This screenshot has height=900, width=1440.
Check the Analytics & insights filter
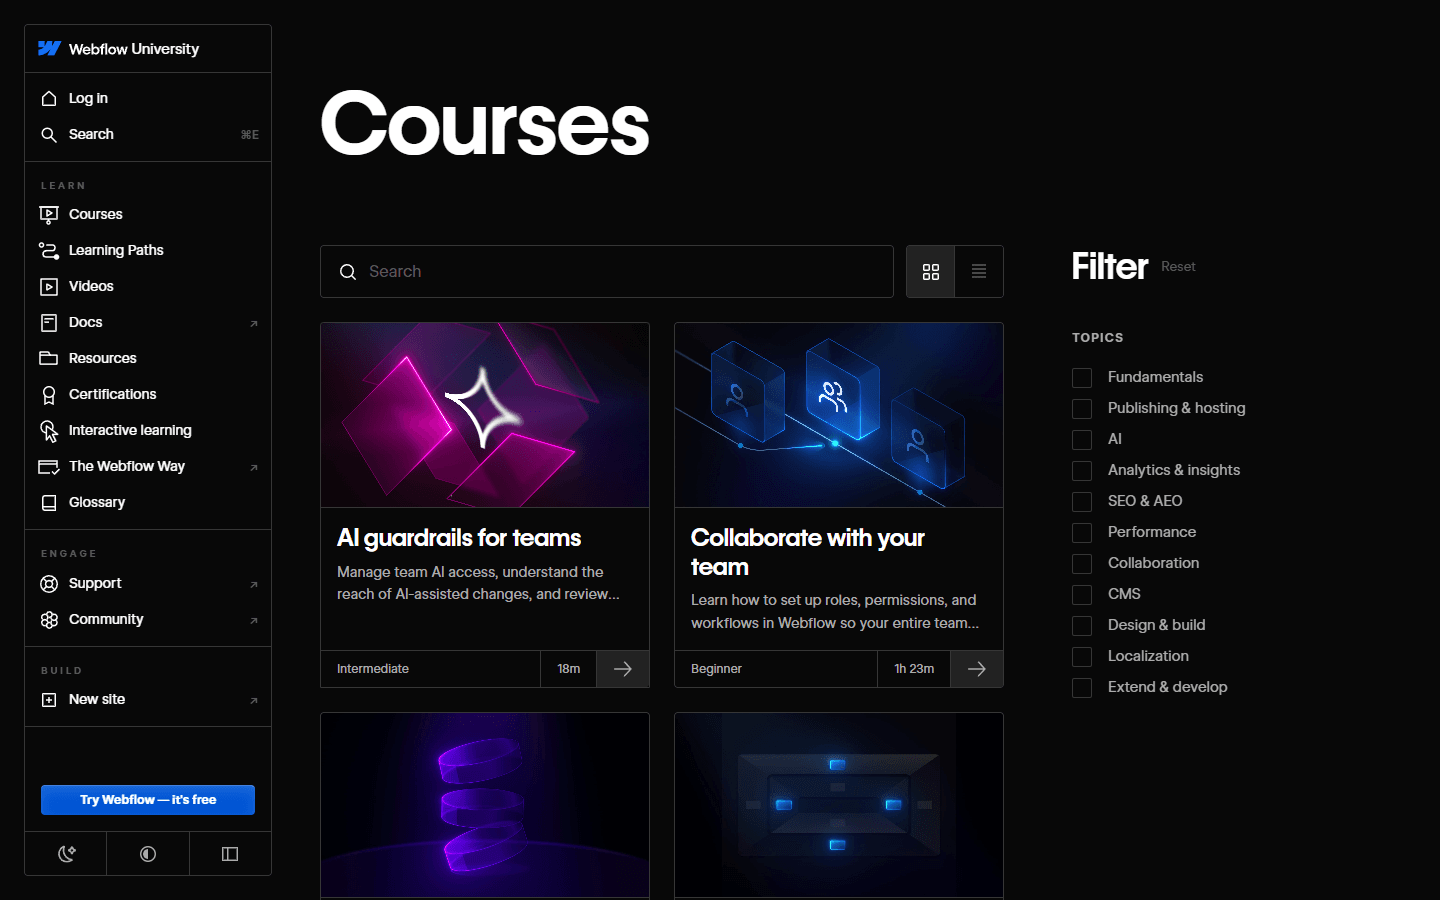pyautogui.click(x=1082, y=471)
